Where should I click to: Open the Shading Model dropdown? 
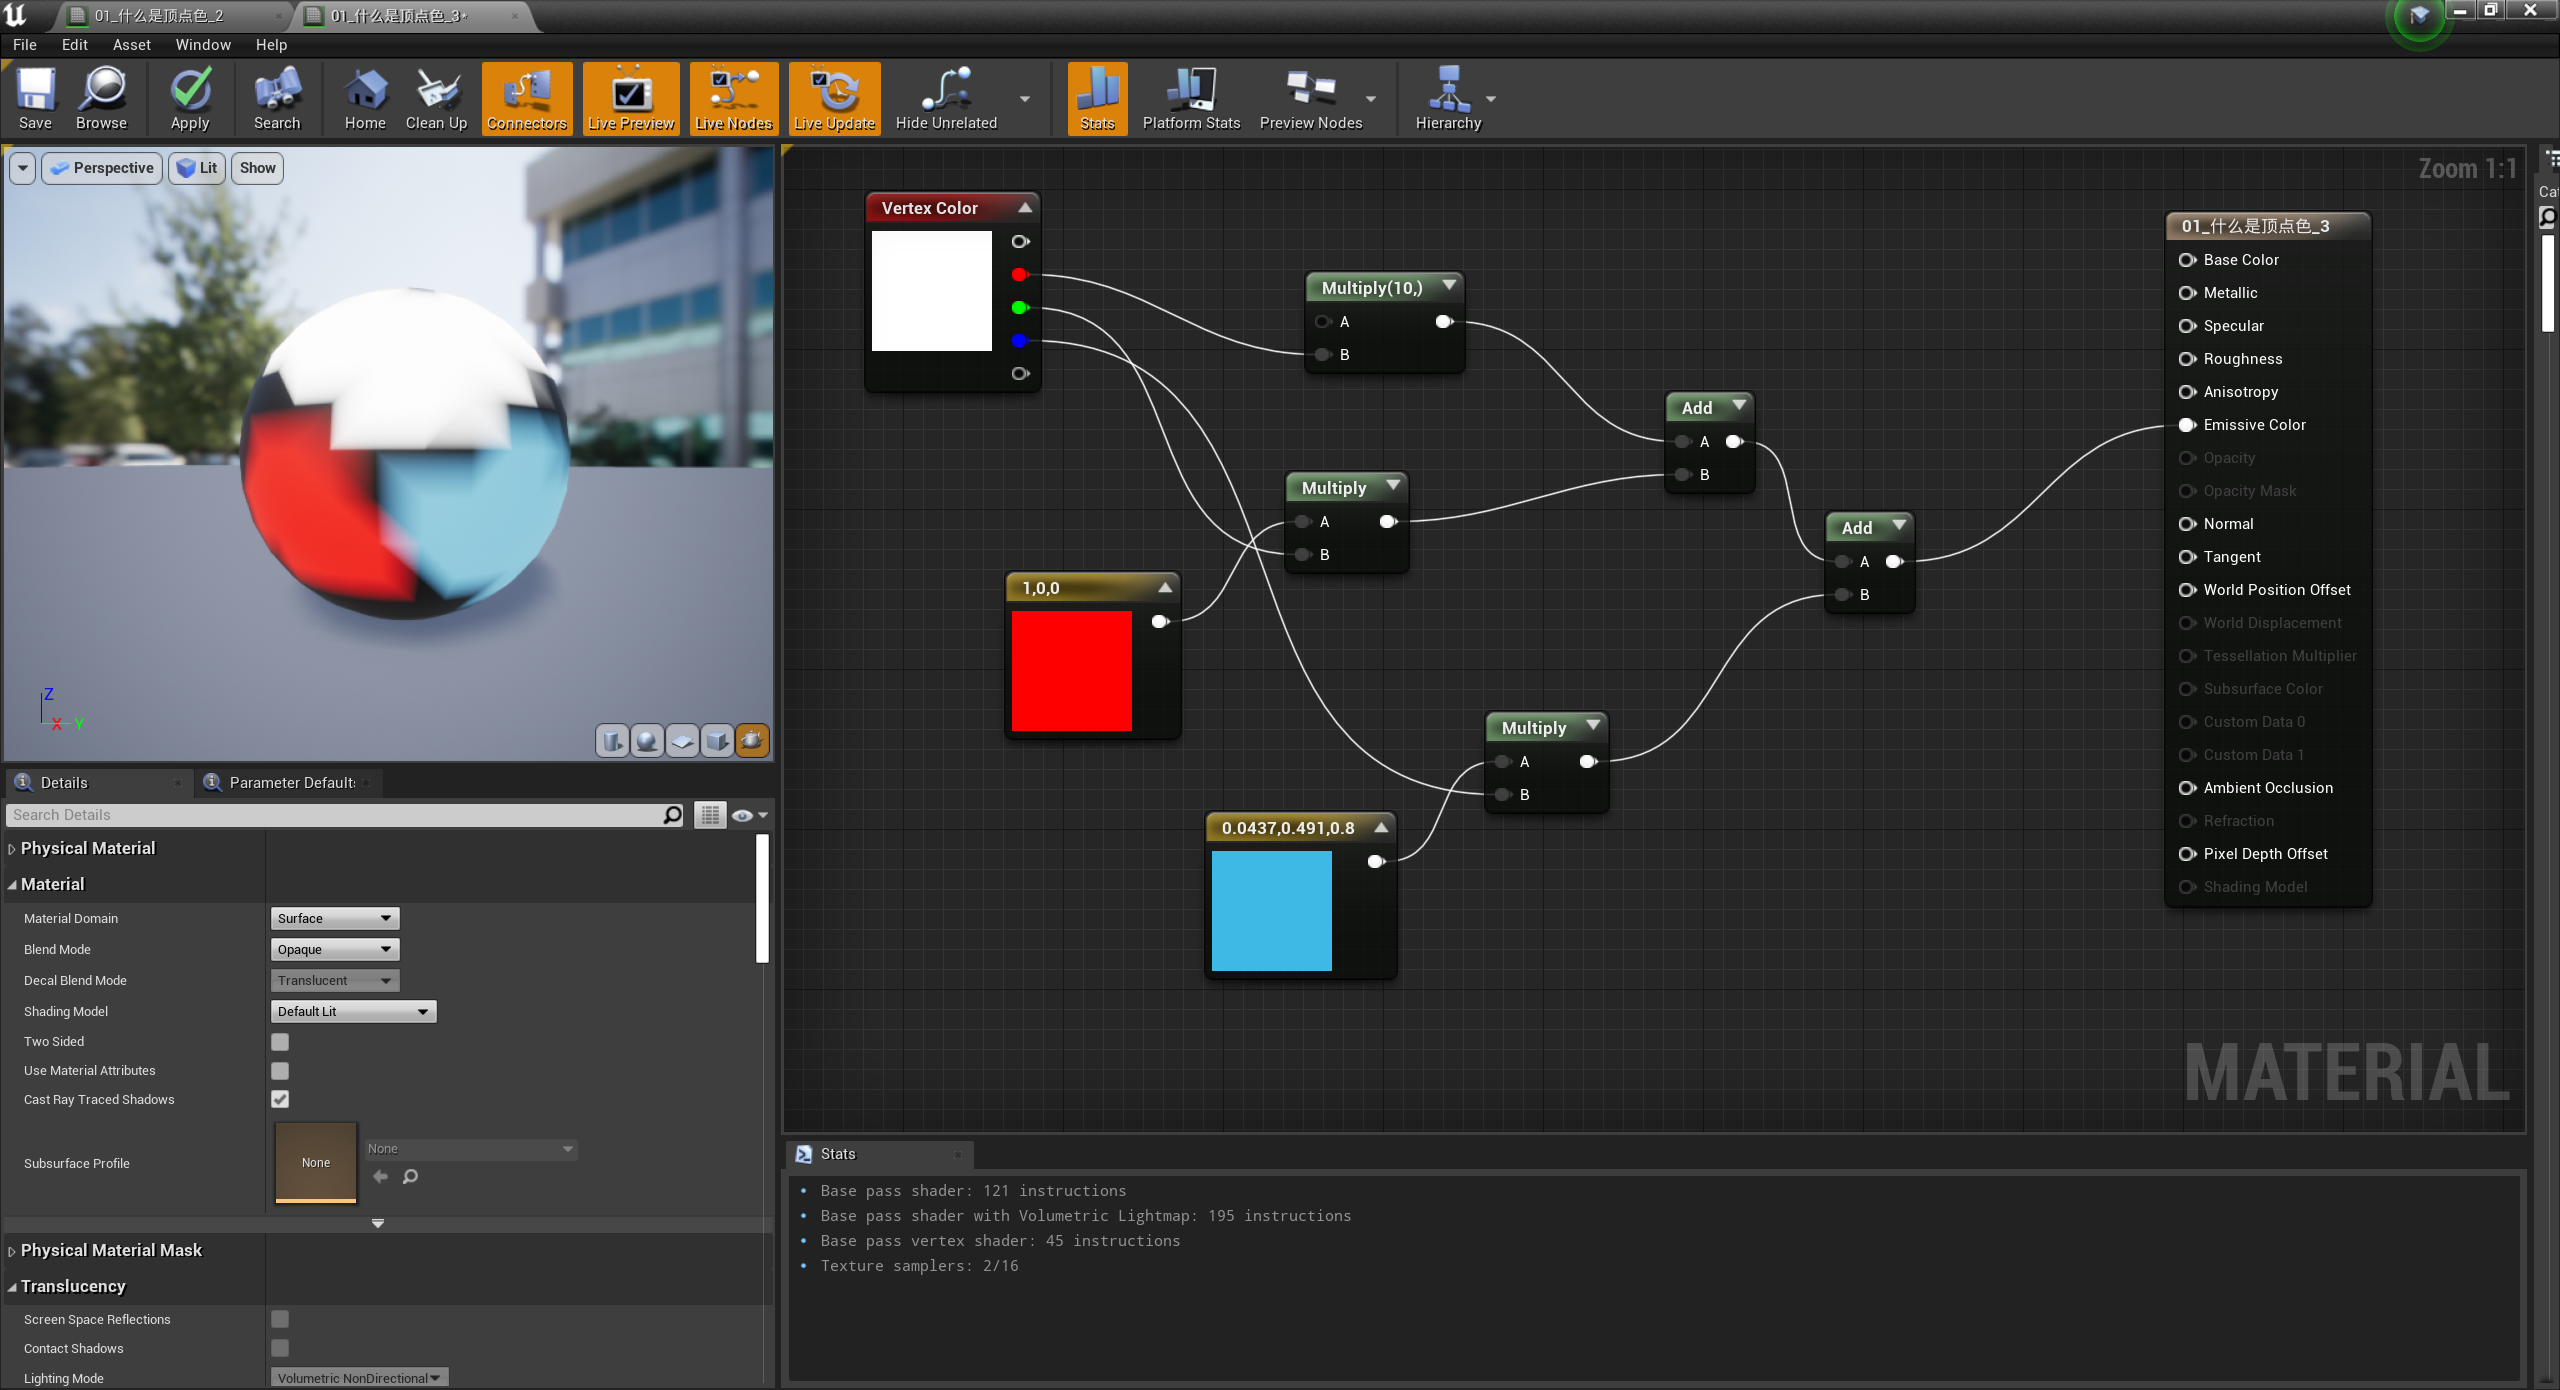tap(352, 1011)
